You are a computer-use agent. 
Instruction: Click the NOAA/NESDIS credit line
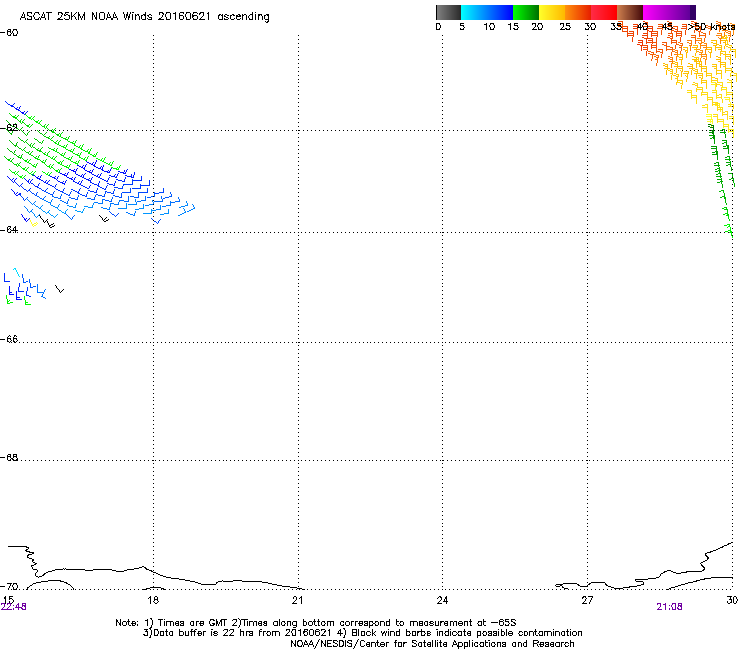[x=432, y=644]
